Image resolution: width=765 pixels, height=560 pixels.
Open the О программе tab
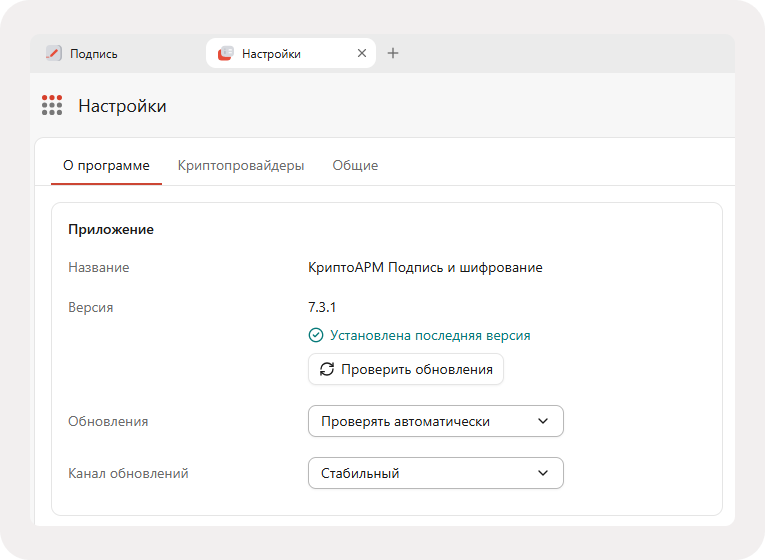(106, 165)
